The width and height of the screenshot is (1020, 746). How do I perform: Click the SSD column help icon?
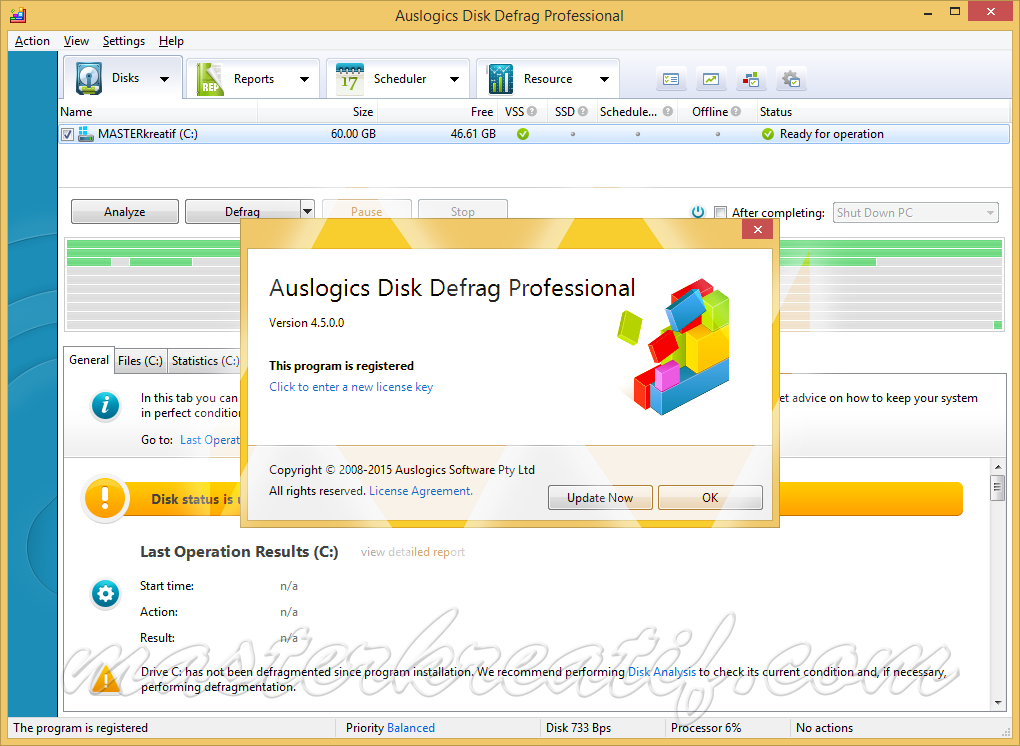pos(583,111)
